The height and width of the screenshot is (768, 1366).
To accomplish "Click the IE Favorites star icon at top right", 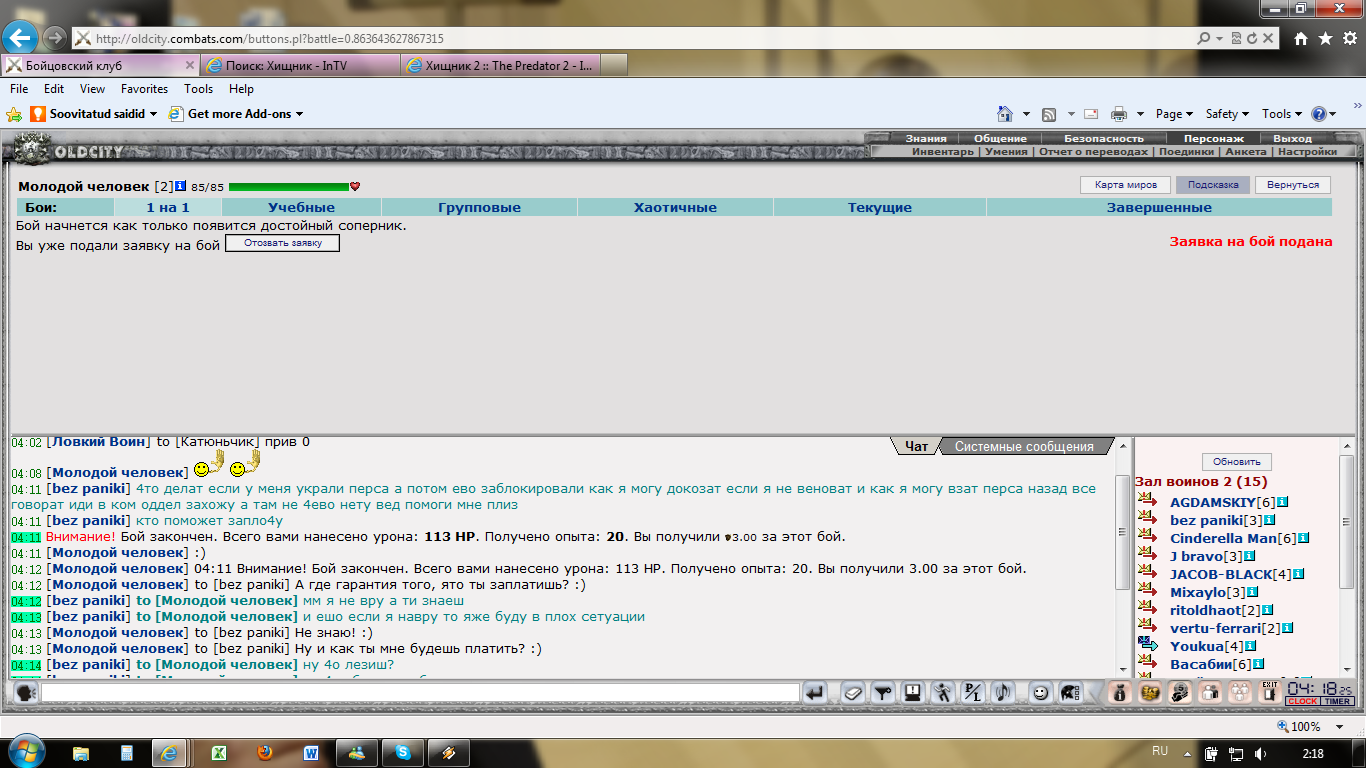I will [x=1325, y=38].
